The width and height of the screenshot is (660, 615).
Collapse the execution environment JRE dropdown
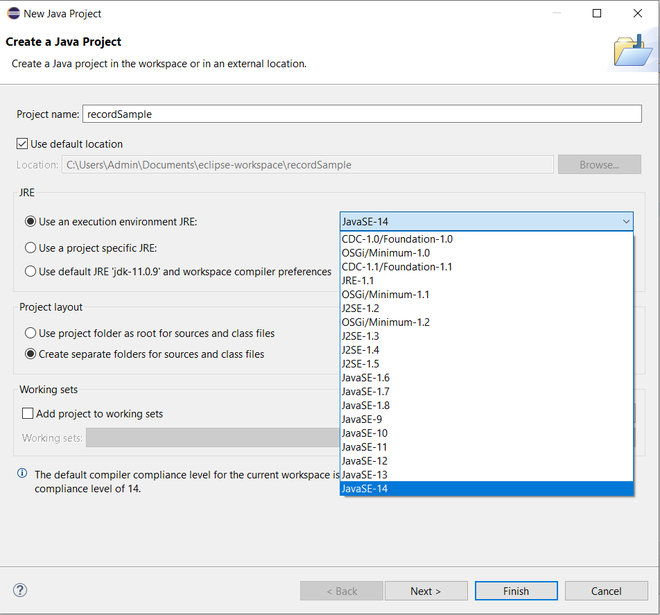pyautogui.click(x=626, y=222)
